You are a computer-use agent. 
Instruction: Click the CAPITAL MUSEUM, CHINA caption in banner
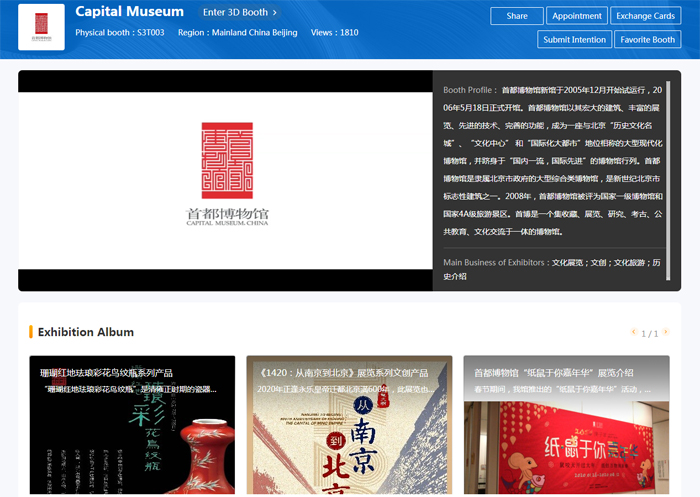[x=227, y=223]
